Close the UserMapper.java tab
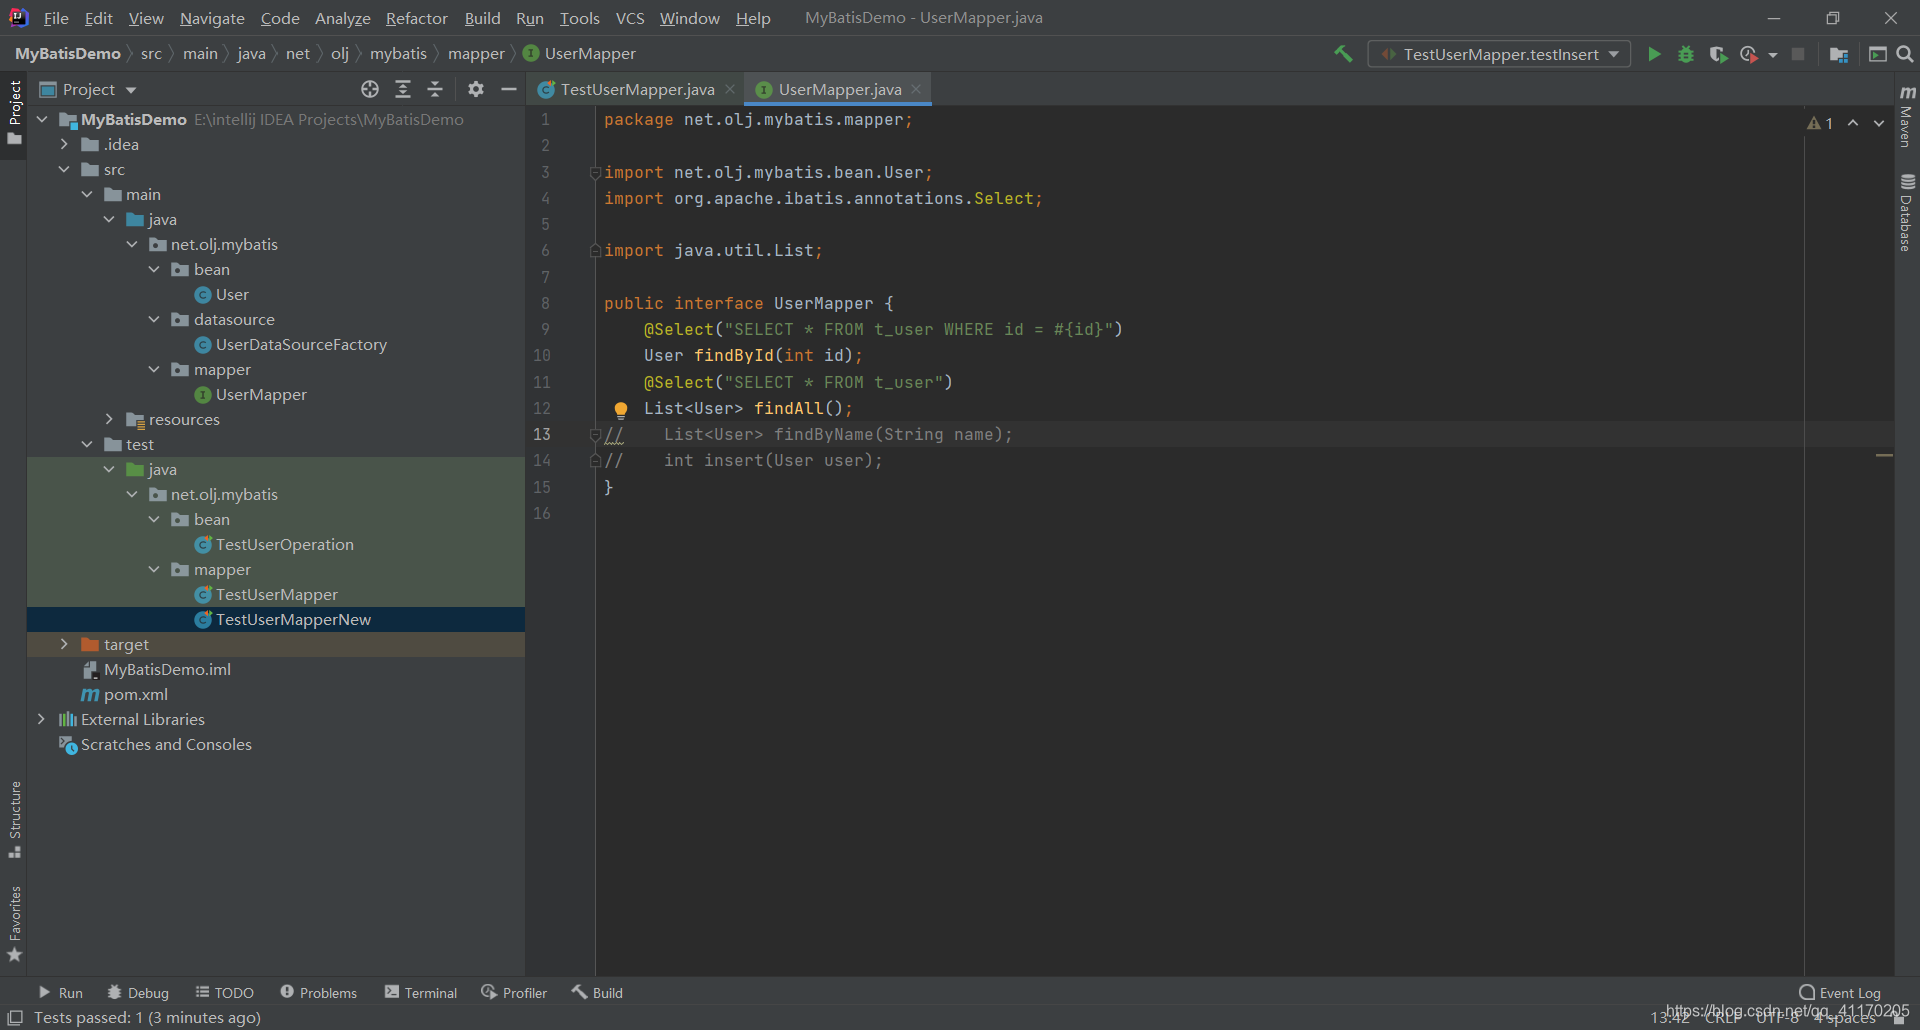 (x=916, y=89)
